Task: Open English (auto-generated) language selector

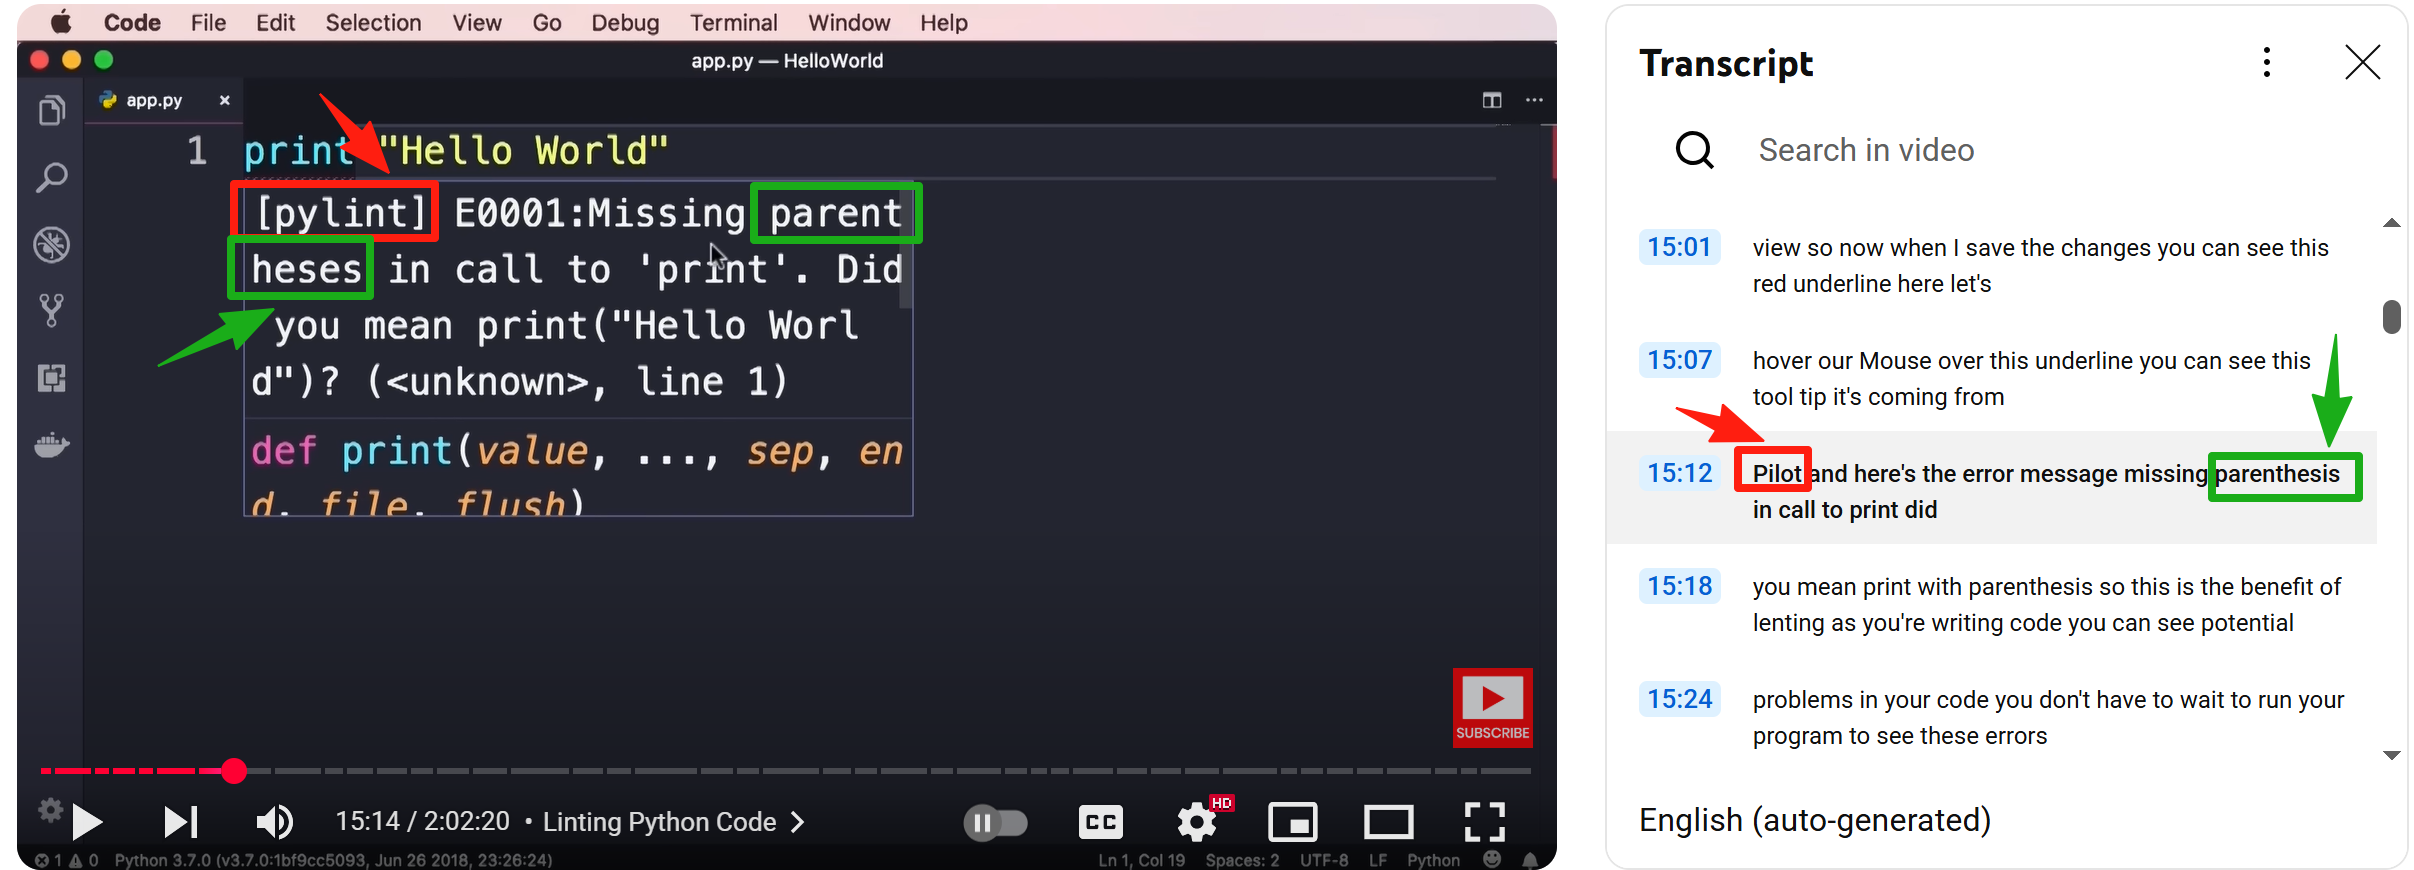Action: [1815, 820]
